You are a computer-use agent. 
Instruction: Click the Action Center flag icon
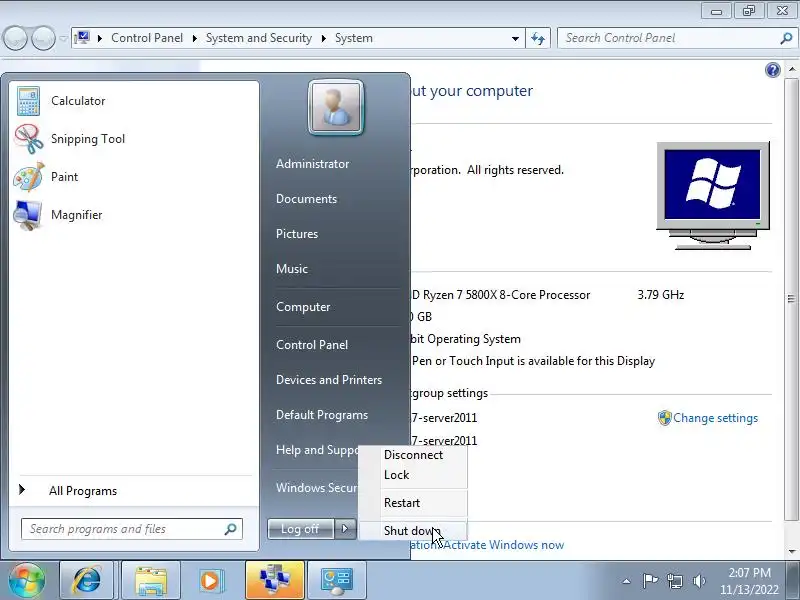pyautogui.click(x=650, y=581)
